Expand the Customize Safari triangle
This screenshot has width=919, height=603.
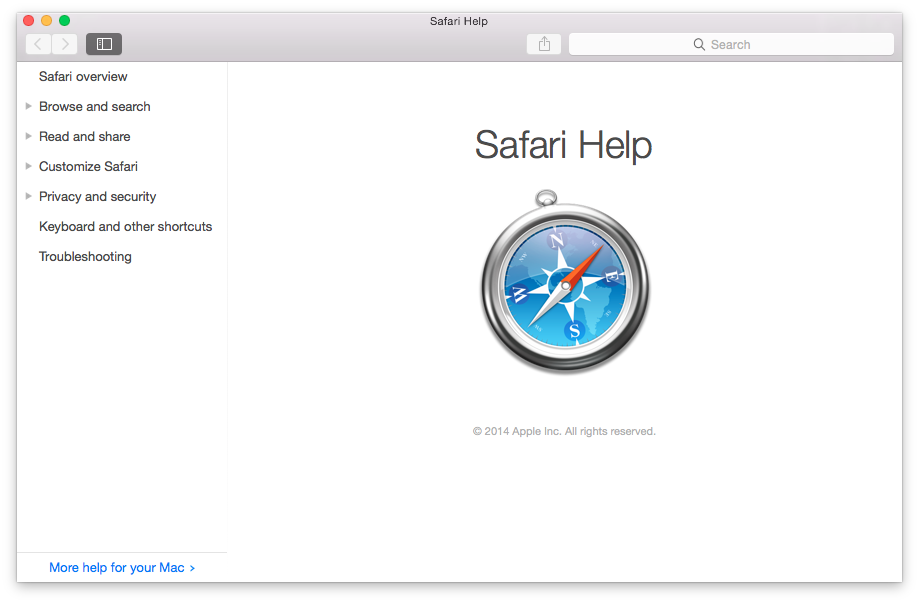(28, 166)
